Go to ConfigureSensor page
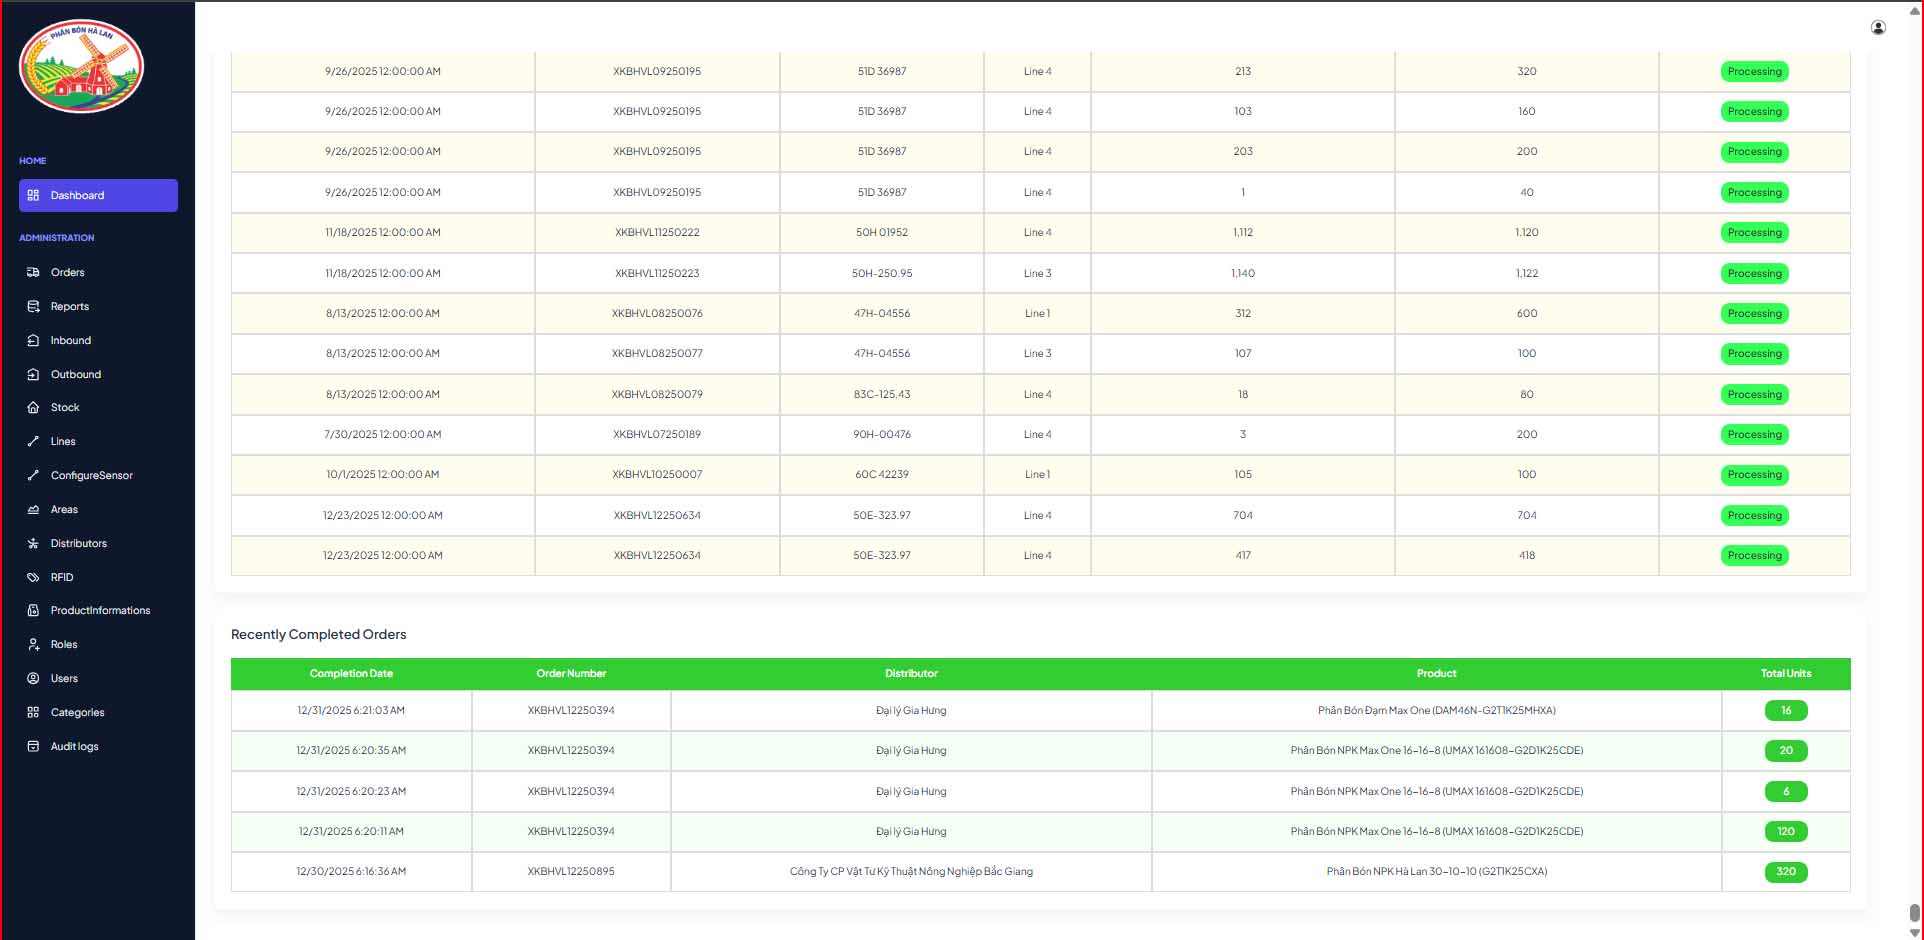The height and width of the screenshot is (940, 1924). (91, 475)
